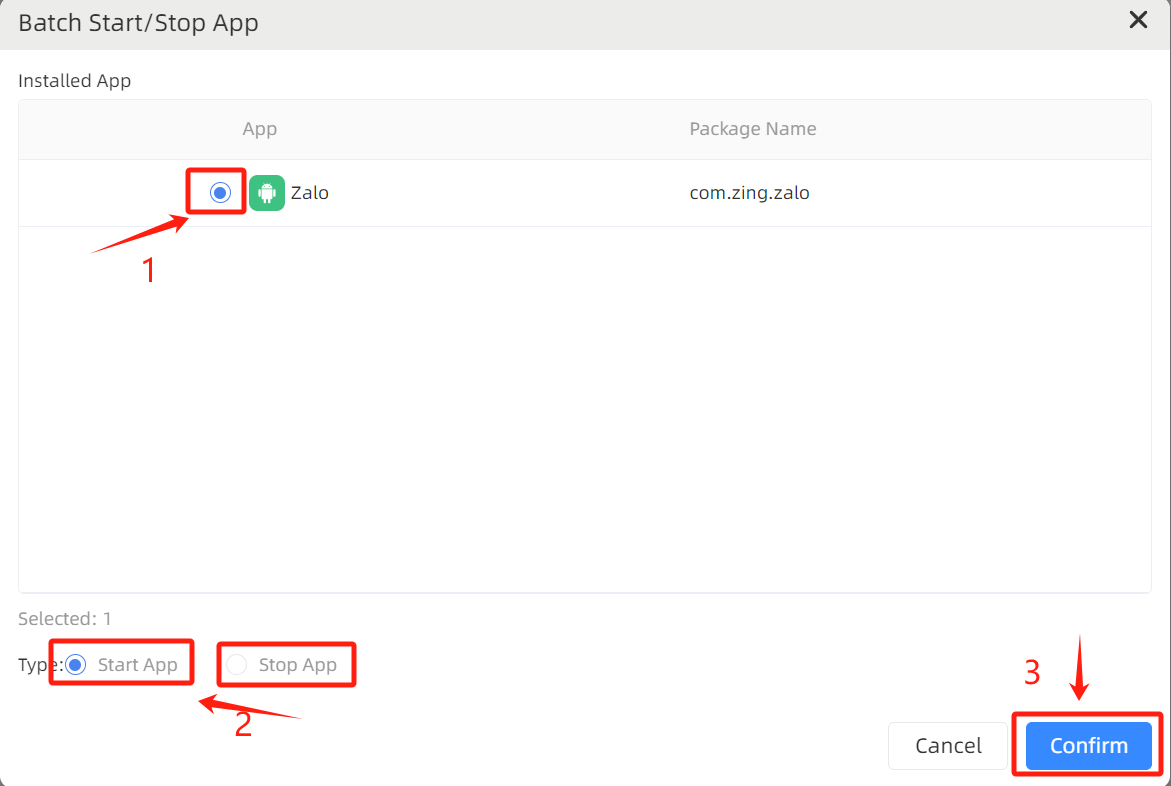Click the Start App label text
Screen dimensions: 1171x786
pos(137,665)
